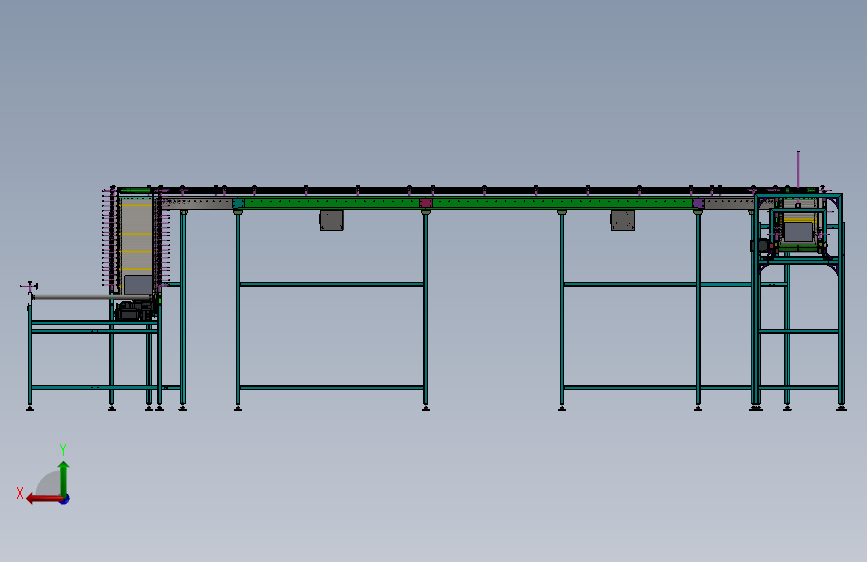Select the purple joint bracket on the conveyor rail
The height and width of the screenshot is (562, 867).
(x=698, y=204)
